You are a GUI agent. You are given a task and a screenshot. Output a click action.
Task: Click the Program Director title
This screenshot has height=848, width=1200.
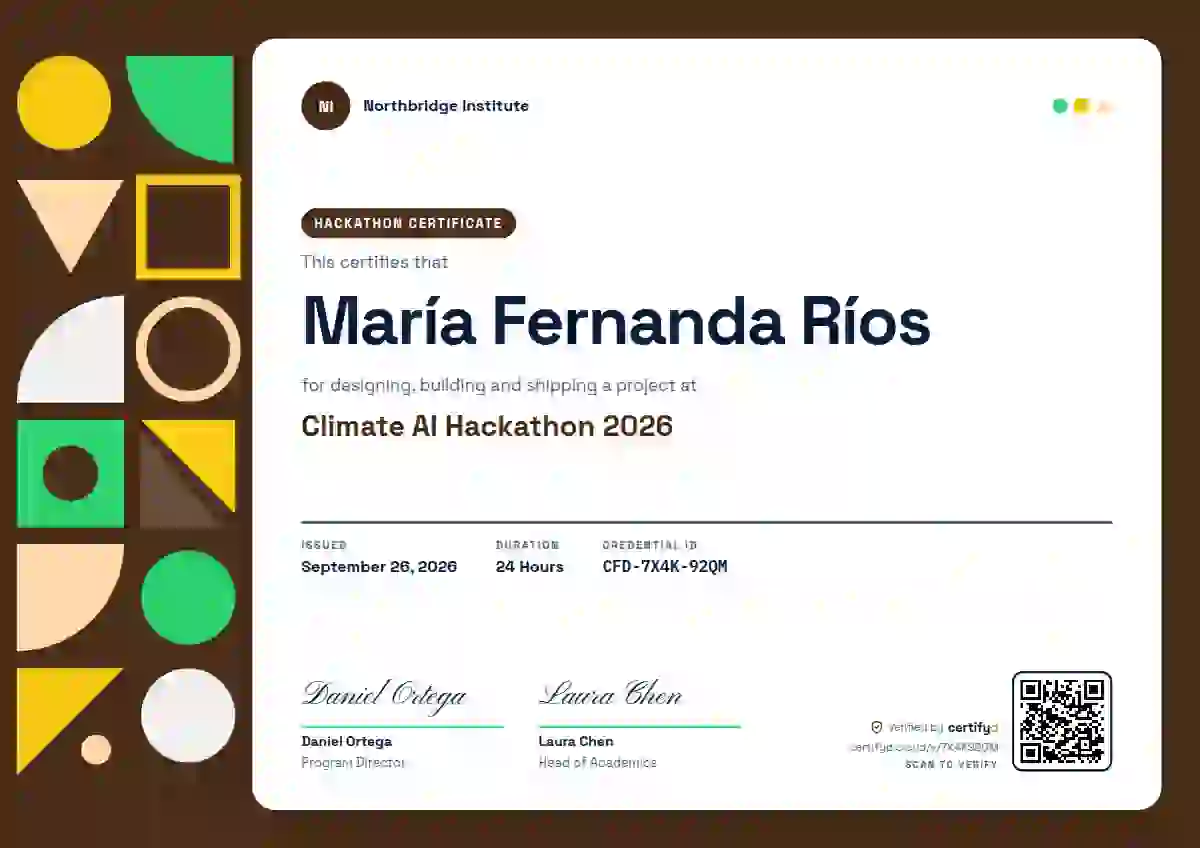pos(353,762)
